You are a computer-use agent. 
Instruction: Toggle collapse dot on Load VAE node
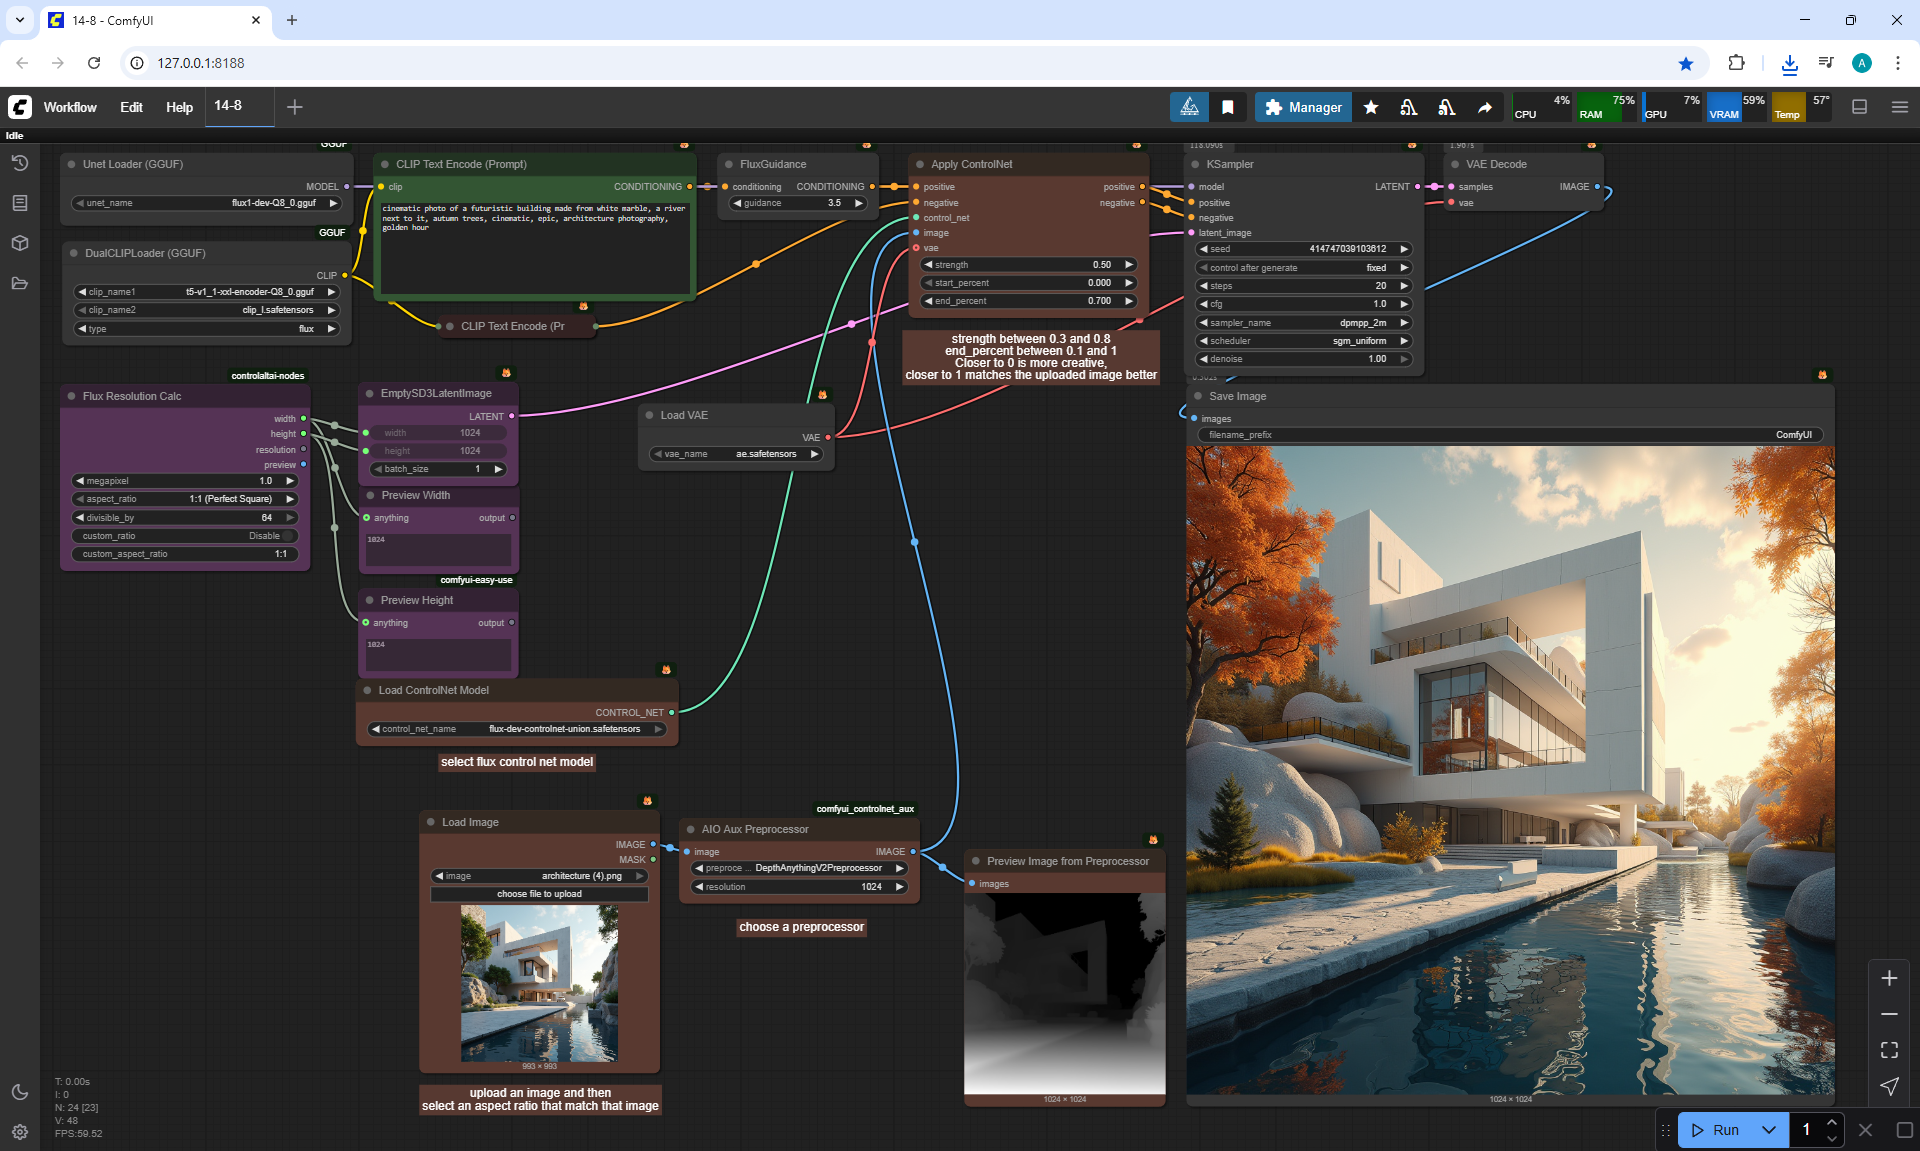point(649,415)
